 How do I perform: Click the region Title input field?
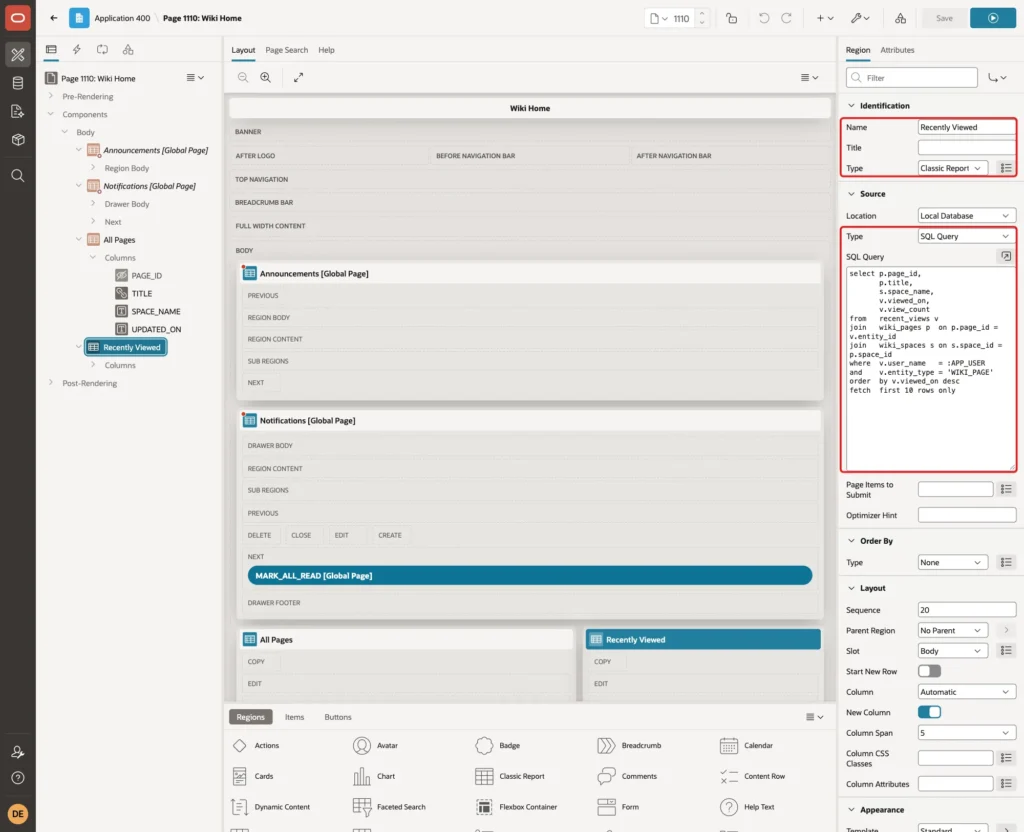pos(967,148)
